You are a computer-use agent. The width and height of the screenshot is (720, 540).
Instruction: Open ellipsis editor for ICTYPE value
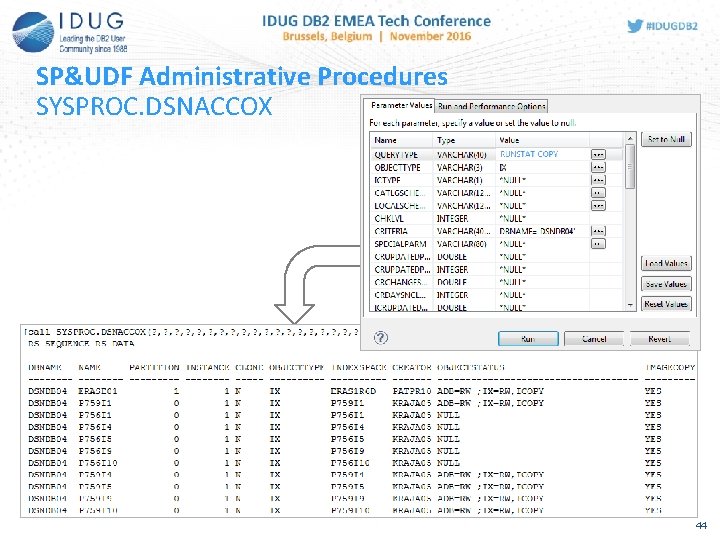pos(598,180)
